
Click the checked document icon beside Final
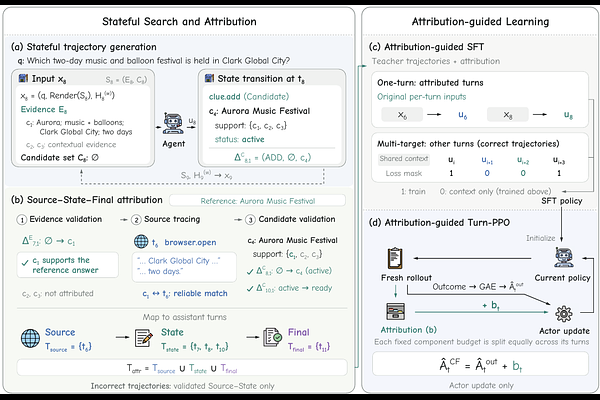(272, 338)
